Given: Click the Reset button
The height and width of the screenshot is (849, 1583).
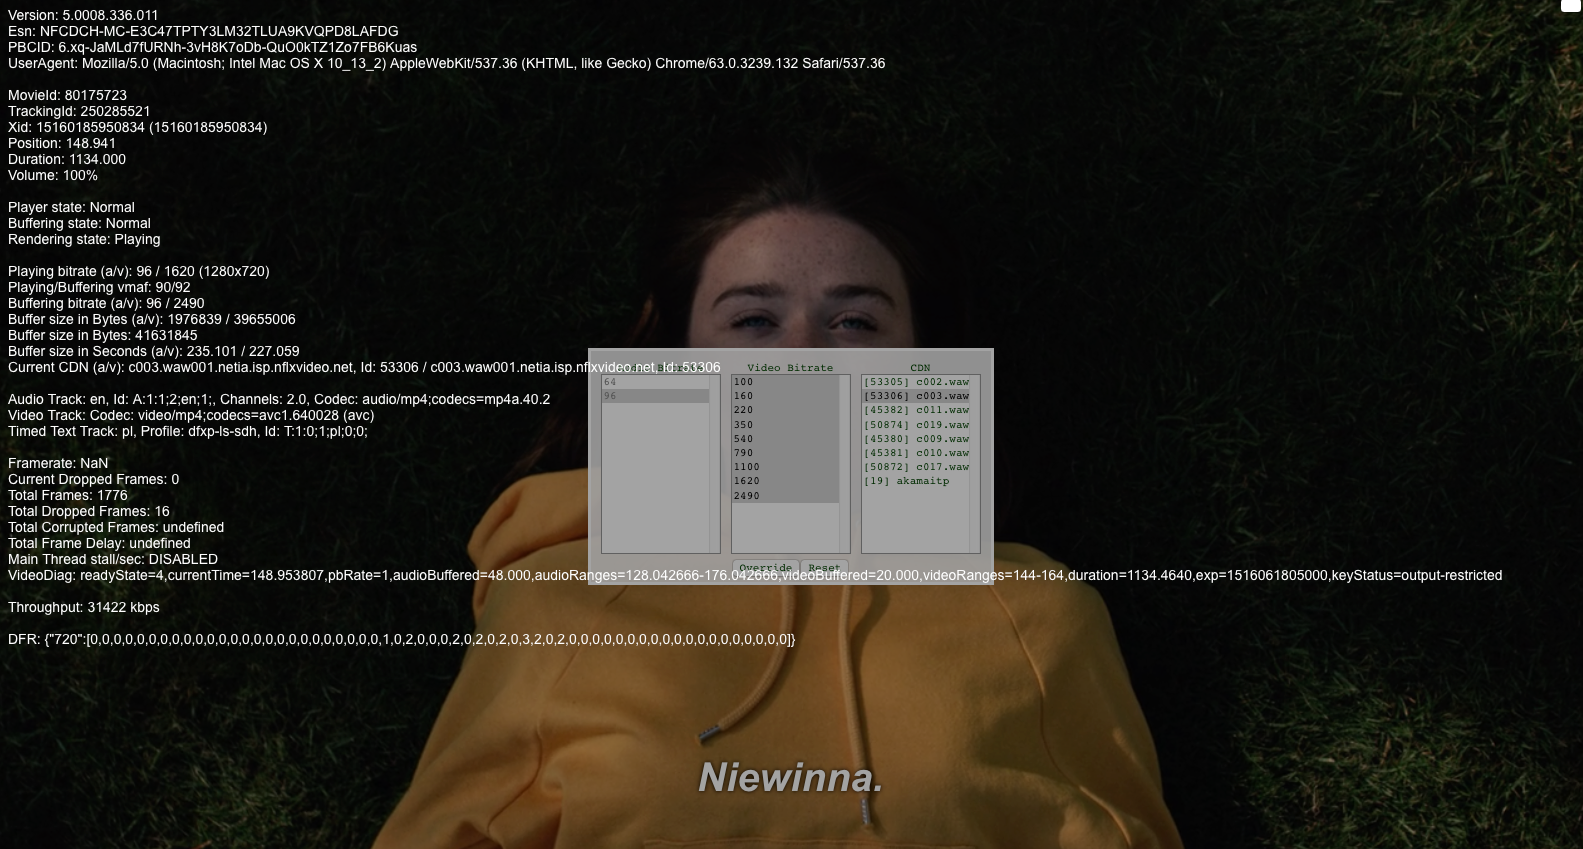Looking at the screenshot, I should (824, 567).
